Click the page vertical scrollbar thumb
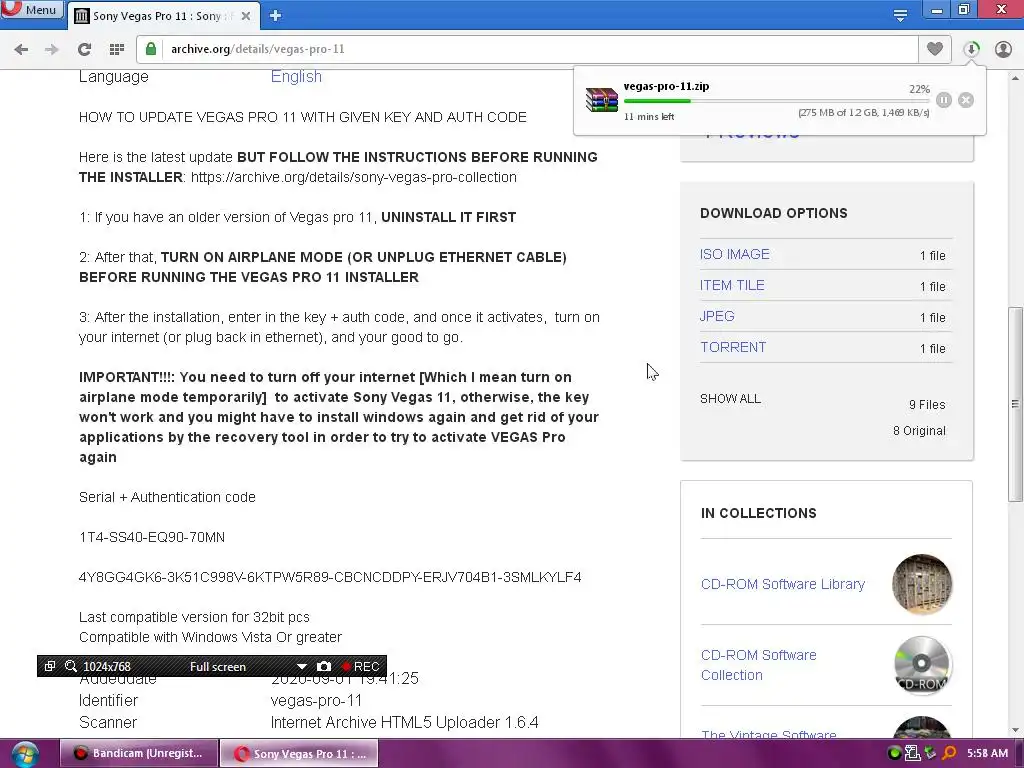 pos(1015,404)
